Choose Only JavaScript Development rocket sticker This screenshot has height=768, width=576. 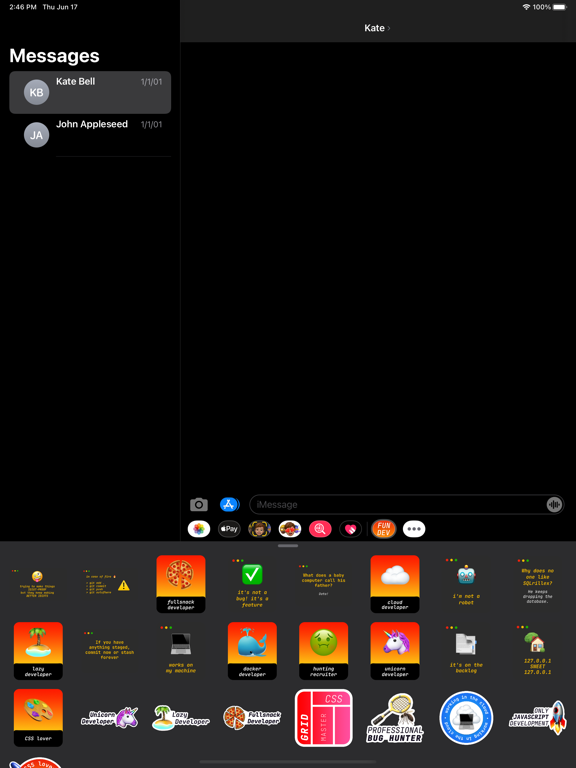(x=537, y=718)
